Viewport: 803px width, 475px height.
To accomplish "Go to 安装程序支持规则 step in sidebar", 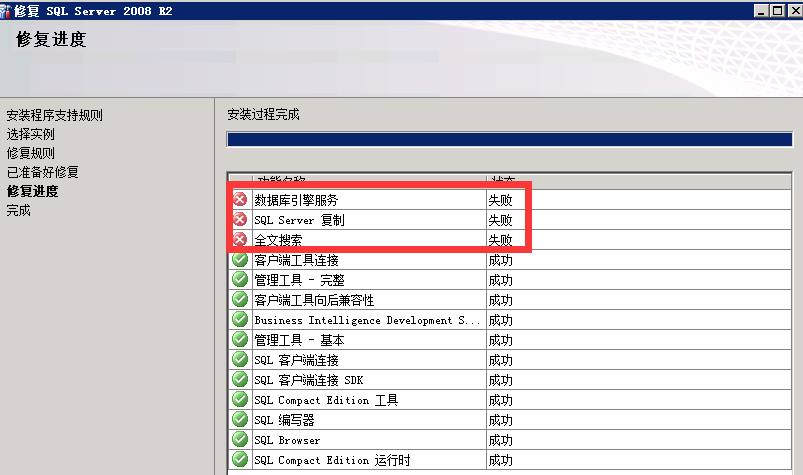I will click(x=54, y=115).
